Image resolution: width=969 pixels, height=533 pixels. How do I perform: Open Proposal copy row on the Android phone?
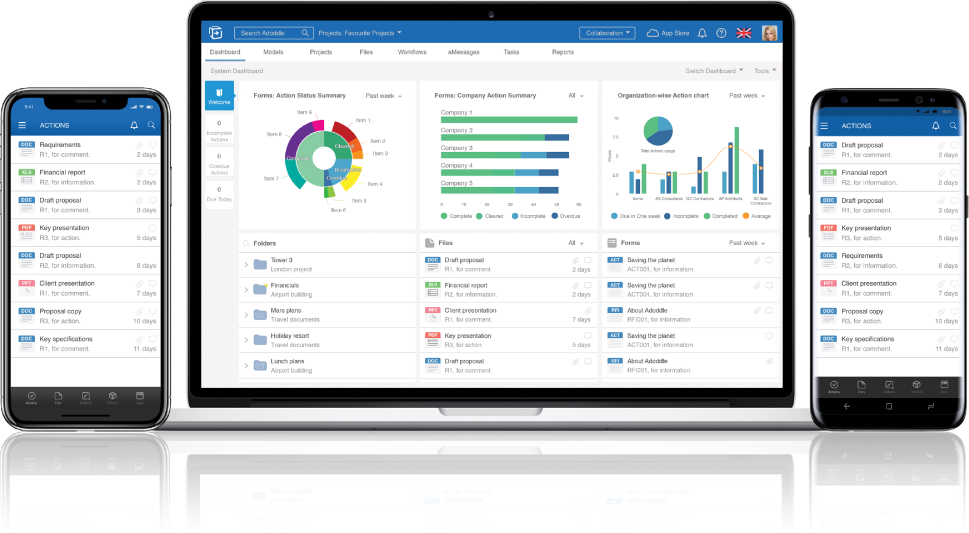pyautogui.click(x=889, y=316)
